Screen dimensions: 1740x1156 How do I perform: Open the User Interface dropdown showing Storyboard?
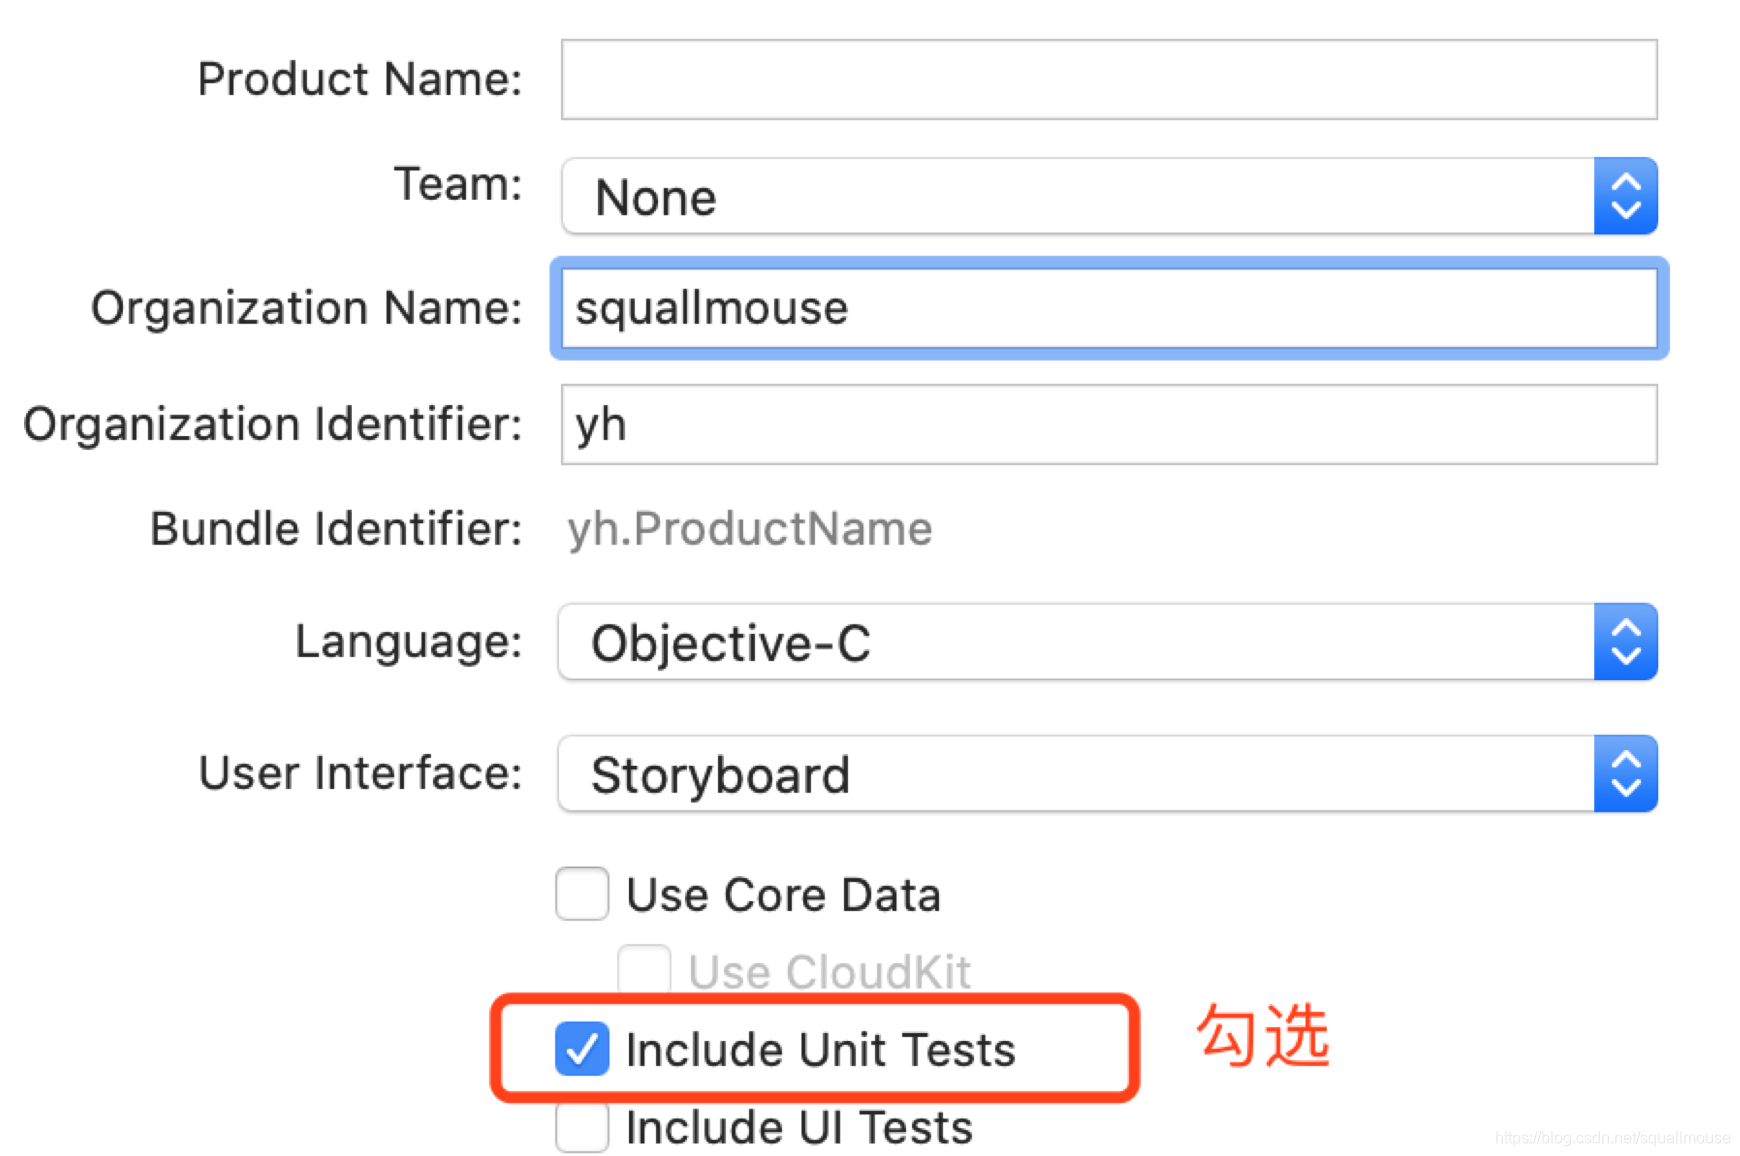pos(1076,775)
